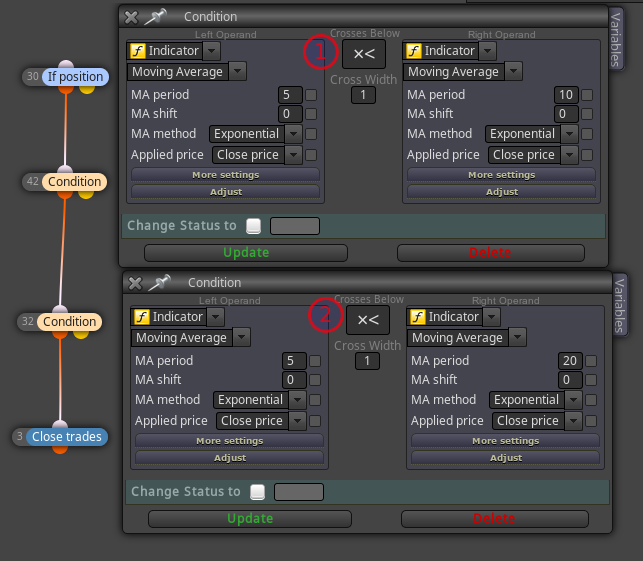Click yellow output dot of Condition 42
643x561 pixels.
pyautogui.click(x=86, y=194)
